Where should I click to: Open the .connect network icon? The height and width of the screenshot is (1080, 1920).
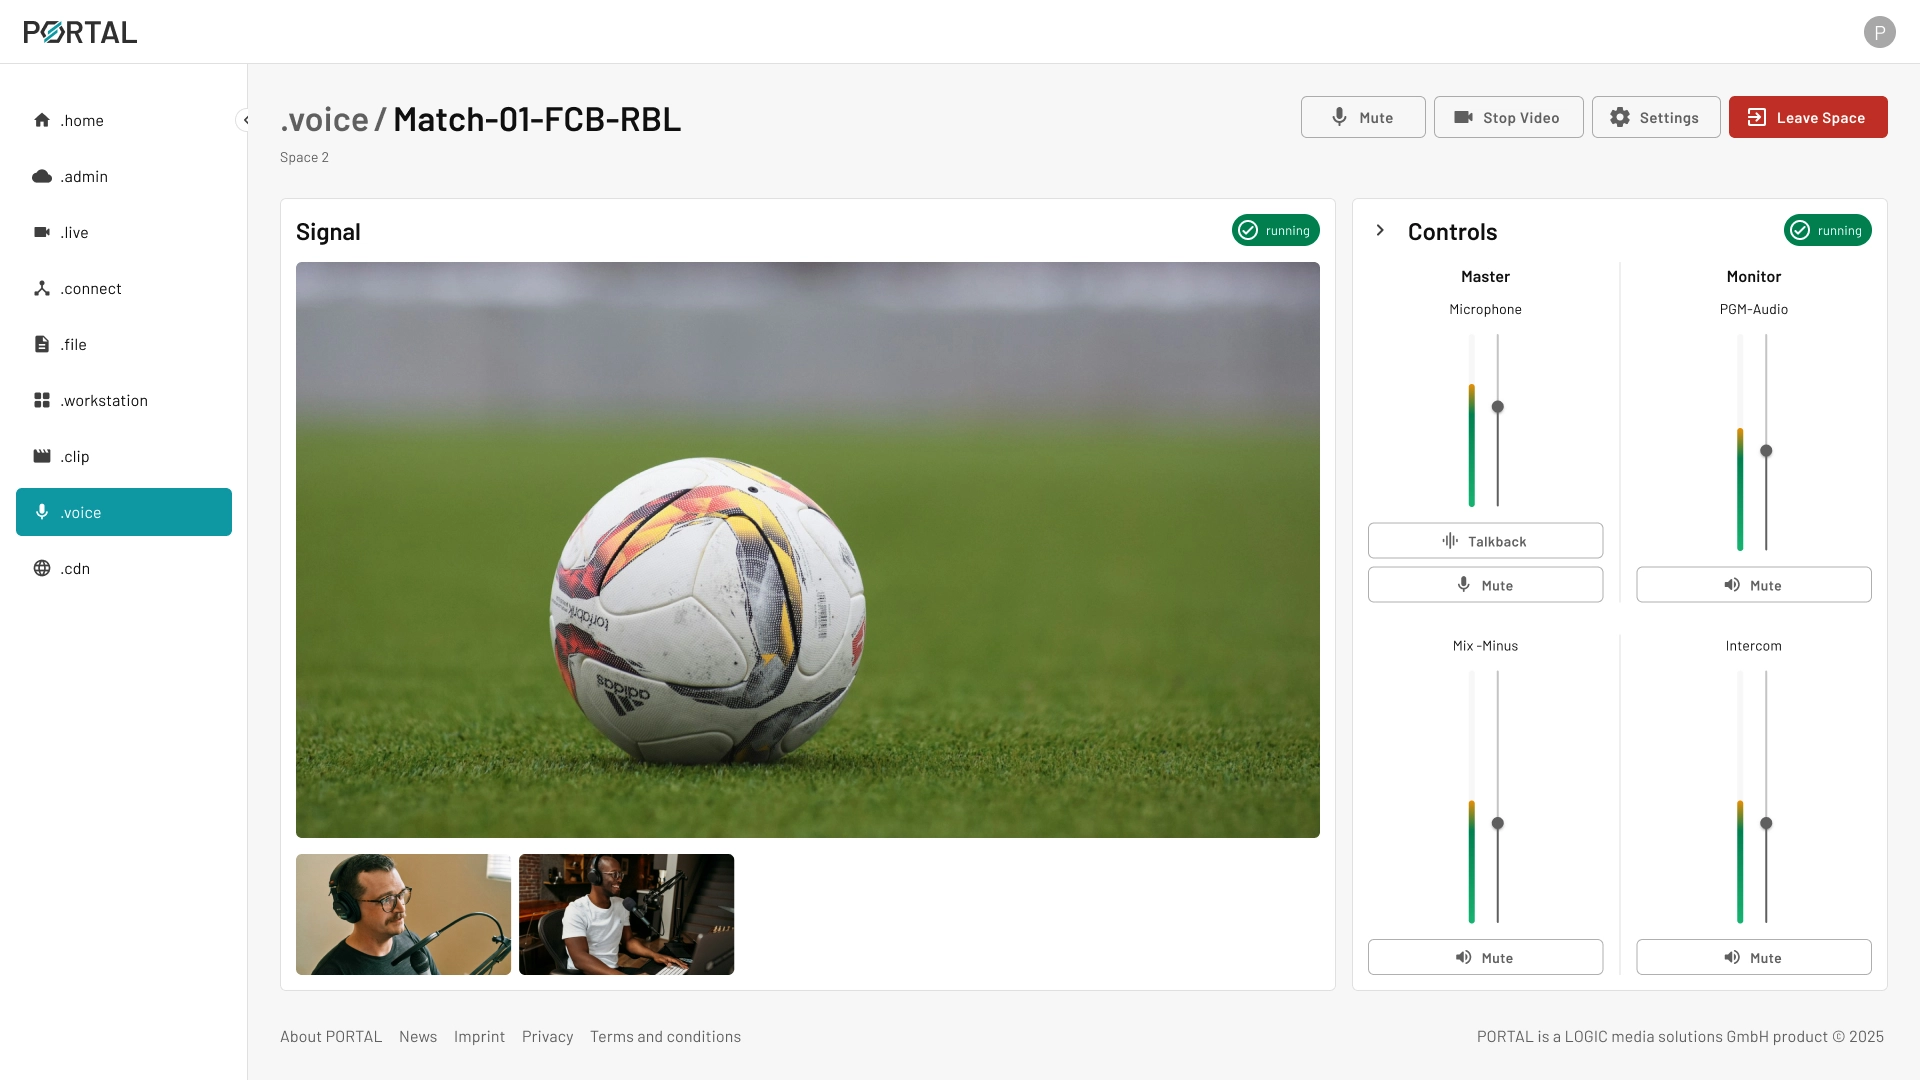coord(42,288)
